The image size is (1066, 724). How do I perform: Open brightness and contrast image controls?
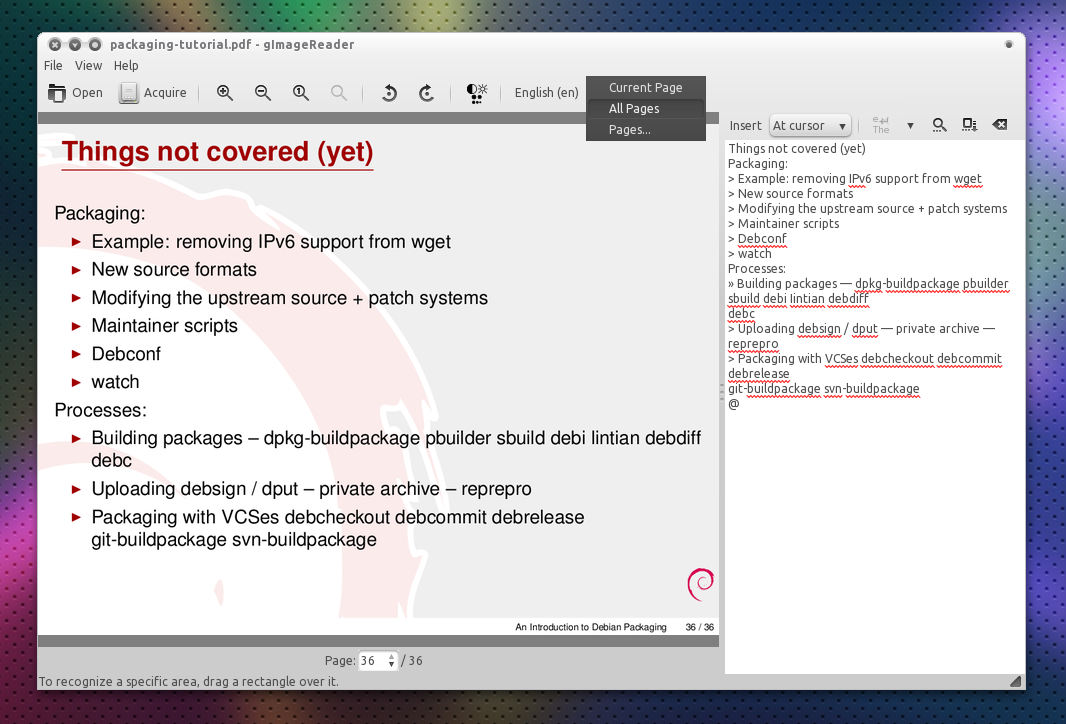click(x=477, y=92)
